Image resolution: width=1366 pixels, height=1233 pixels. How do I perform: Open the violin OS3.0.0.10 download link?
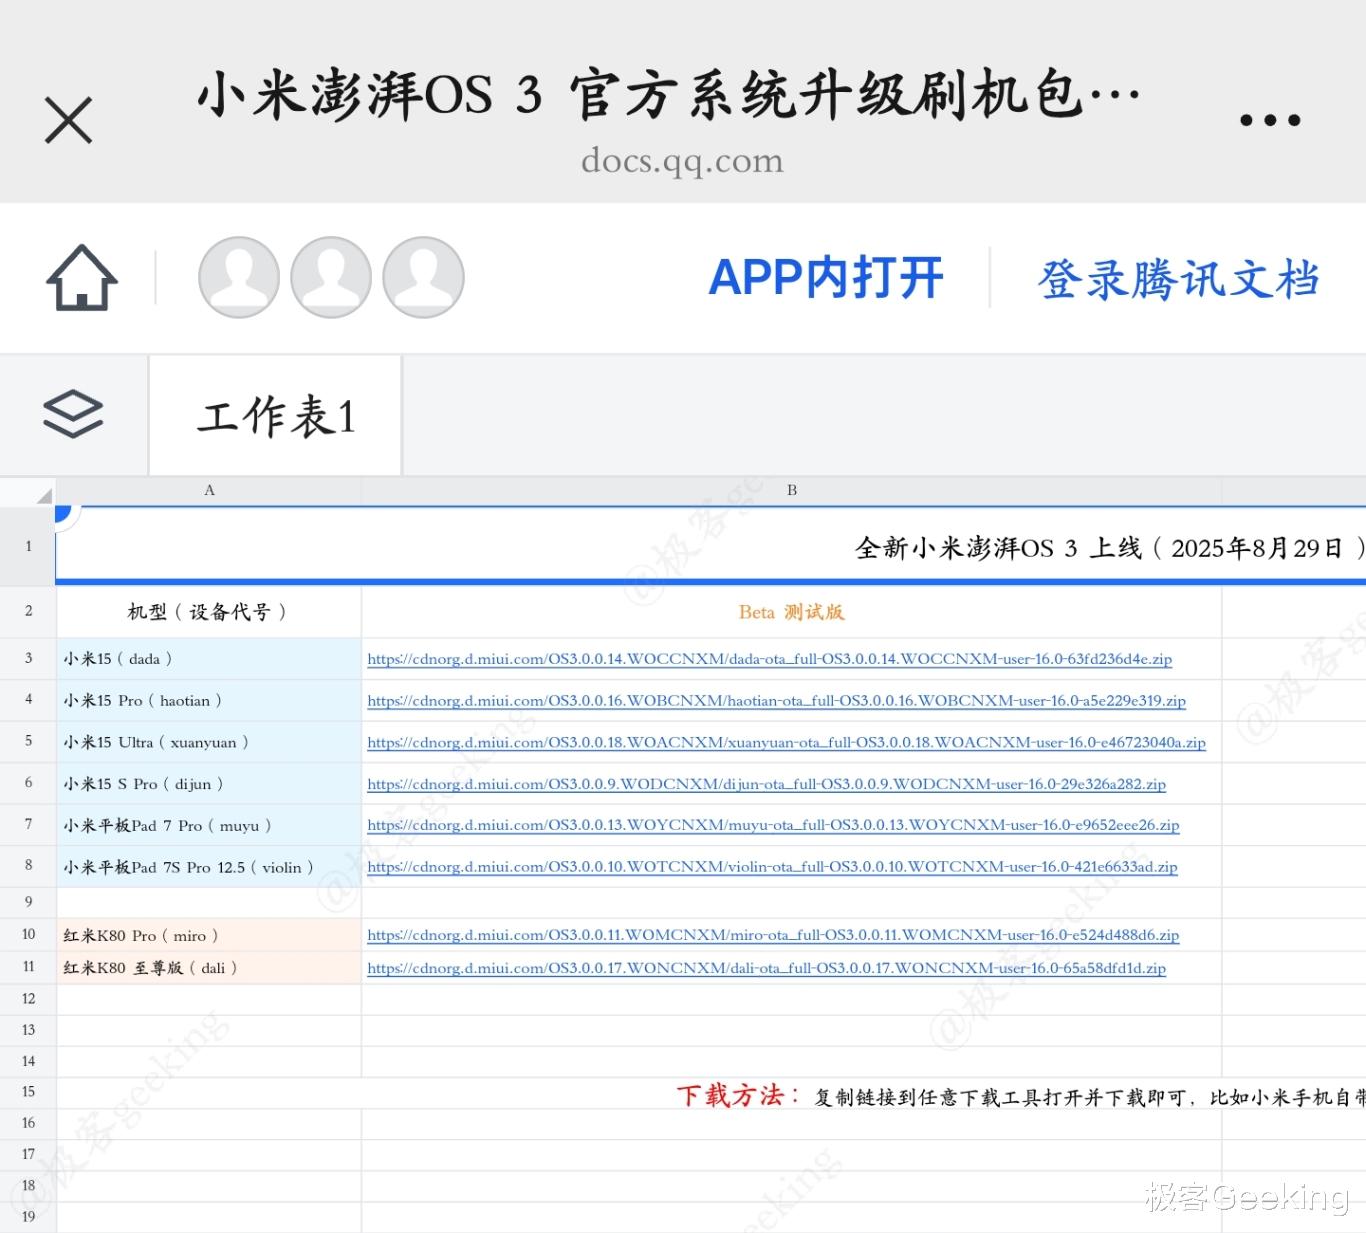pos(772,867)
